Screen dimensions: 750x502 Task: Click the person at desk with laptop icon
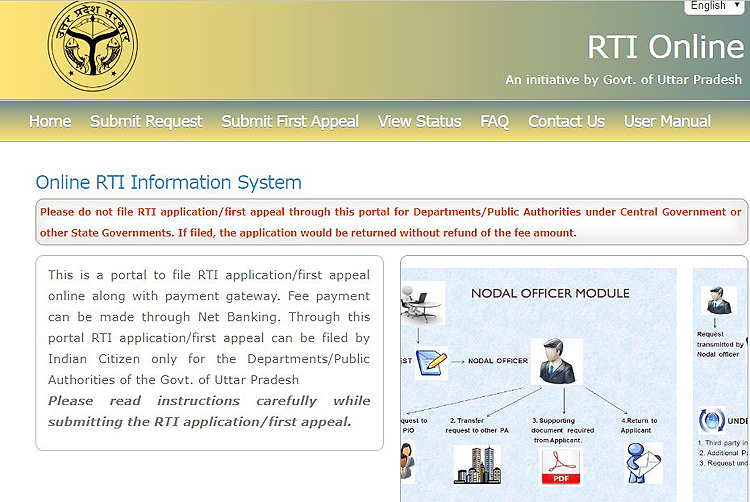[422, 303]
